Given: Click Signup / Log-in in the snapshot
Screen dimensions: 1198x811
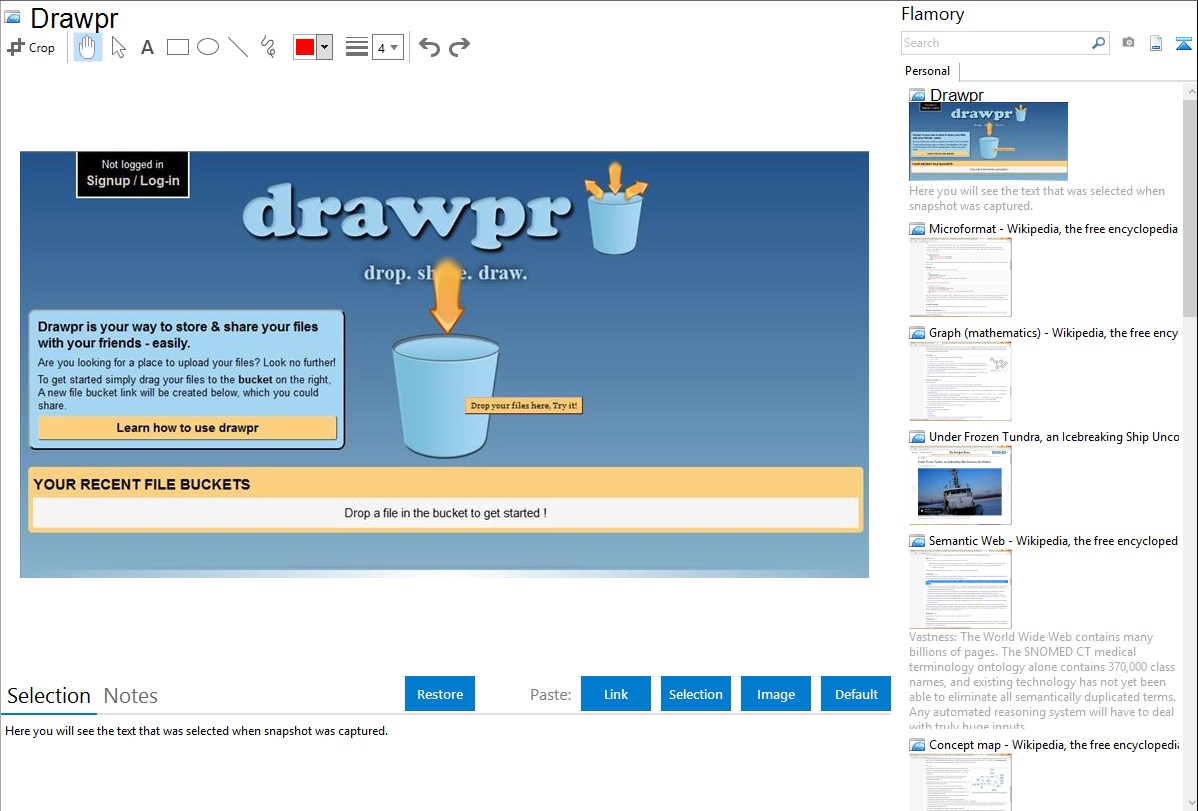Looking at the screenshot, I should click(133, 181).
